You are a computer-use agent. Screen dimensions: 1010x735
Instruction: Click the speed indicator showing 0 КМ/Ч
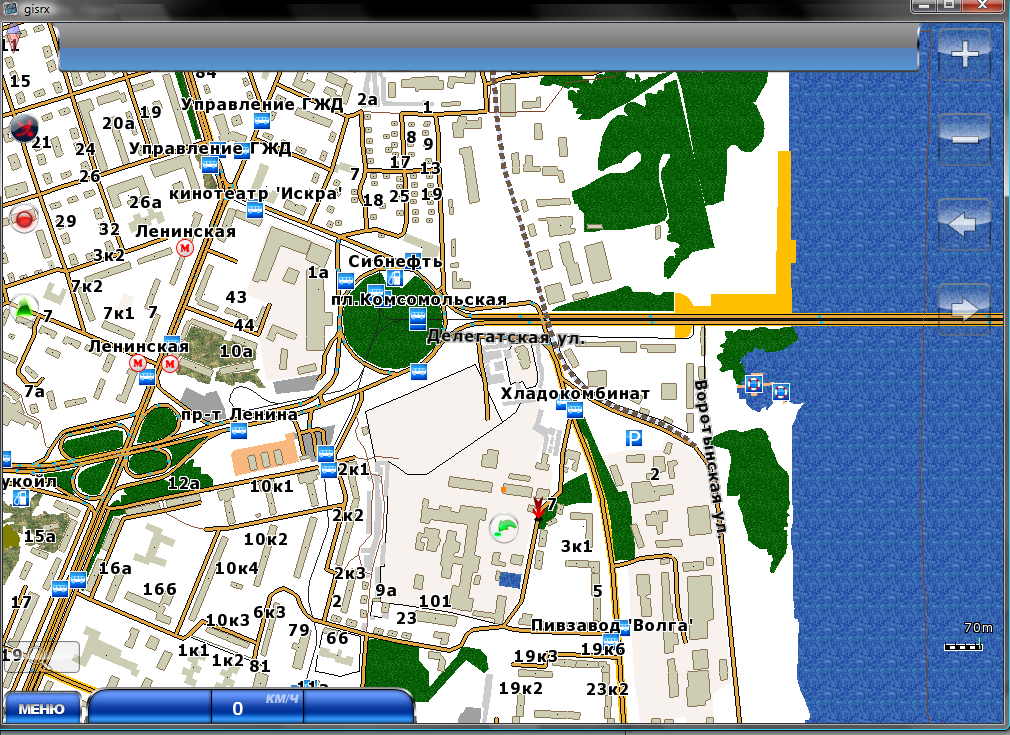point(257,707)
